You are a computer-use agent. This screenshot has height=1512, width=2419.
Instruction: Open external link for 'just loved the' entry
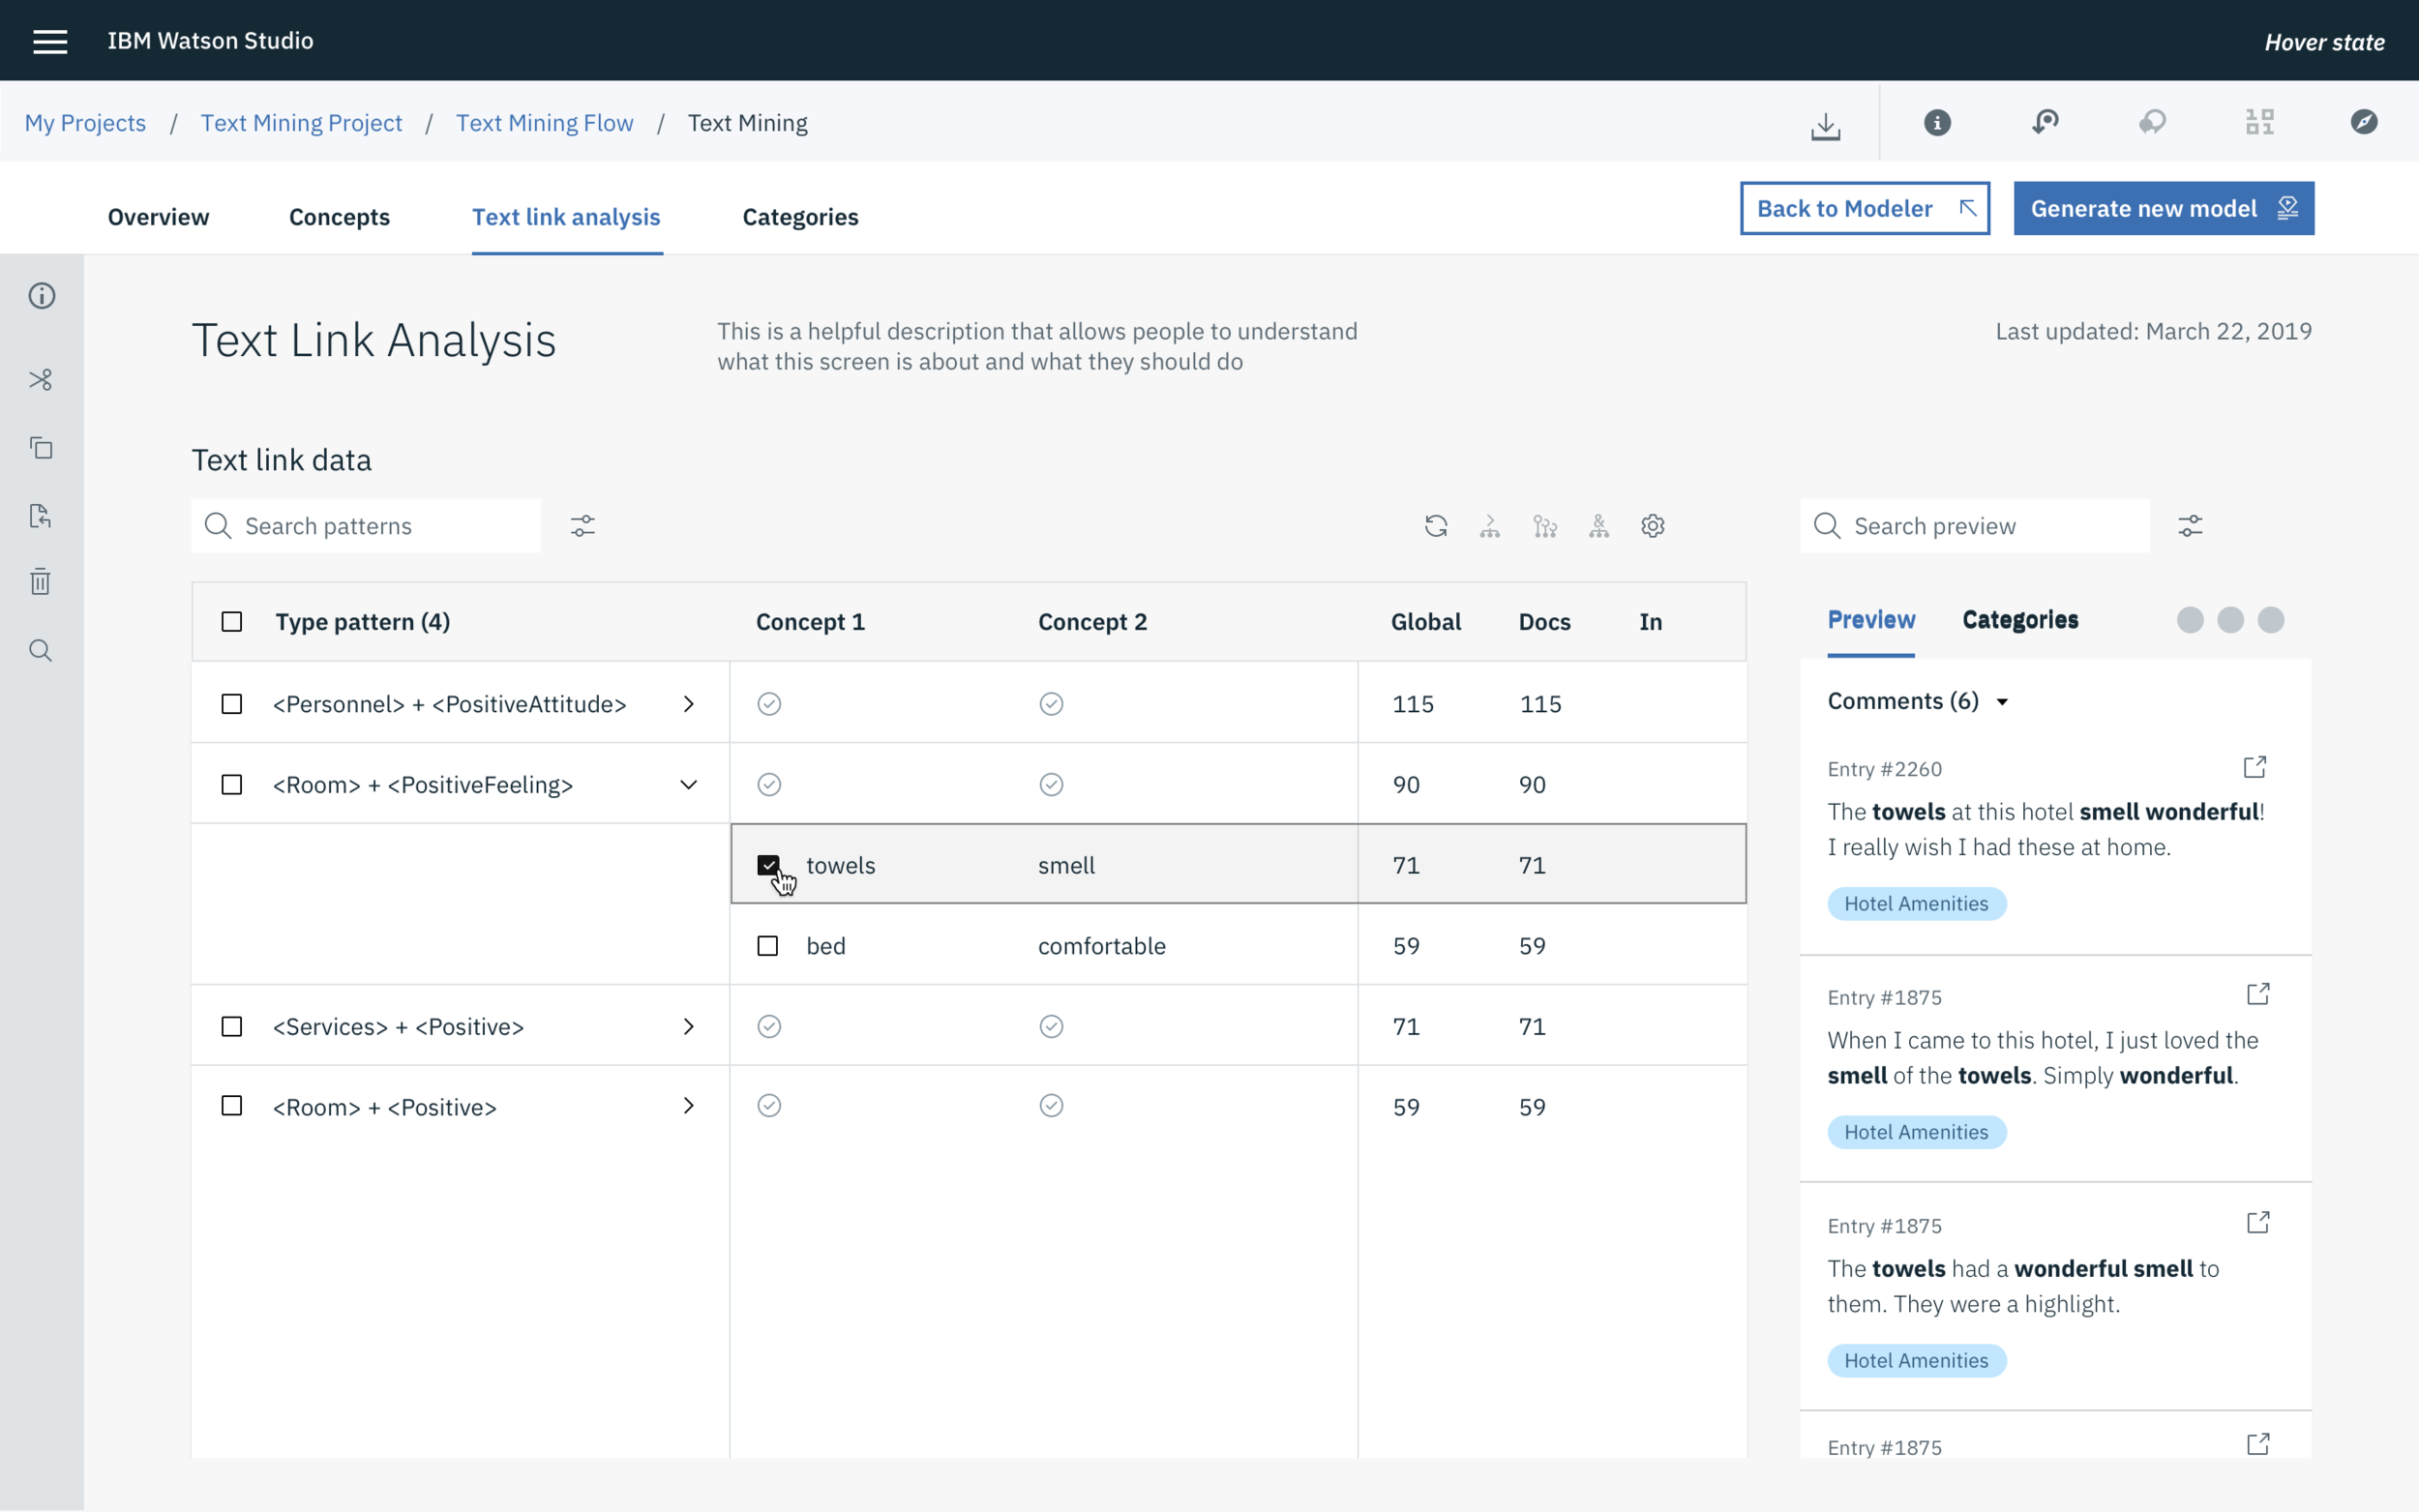coord(2258,994)
